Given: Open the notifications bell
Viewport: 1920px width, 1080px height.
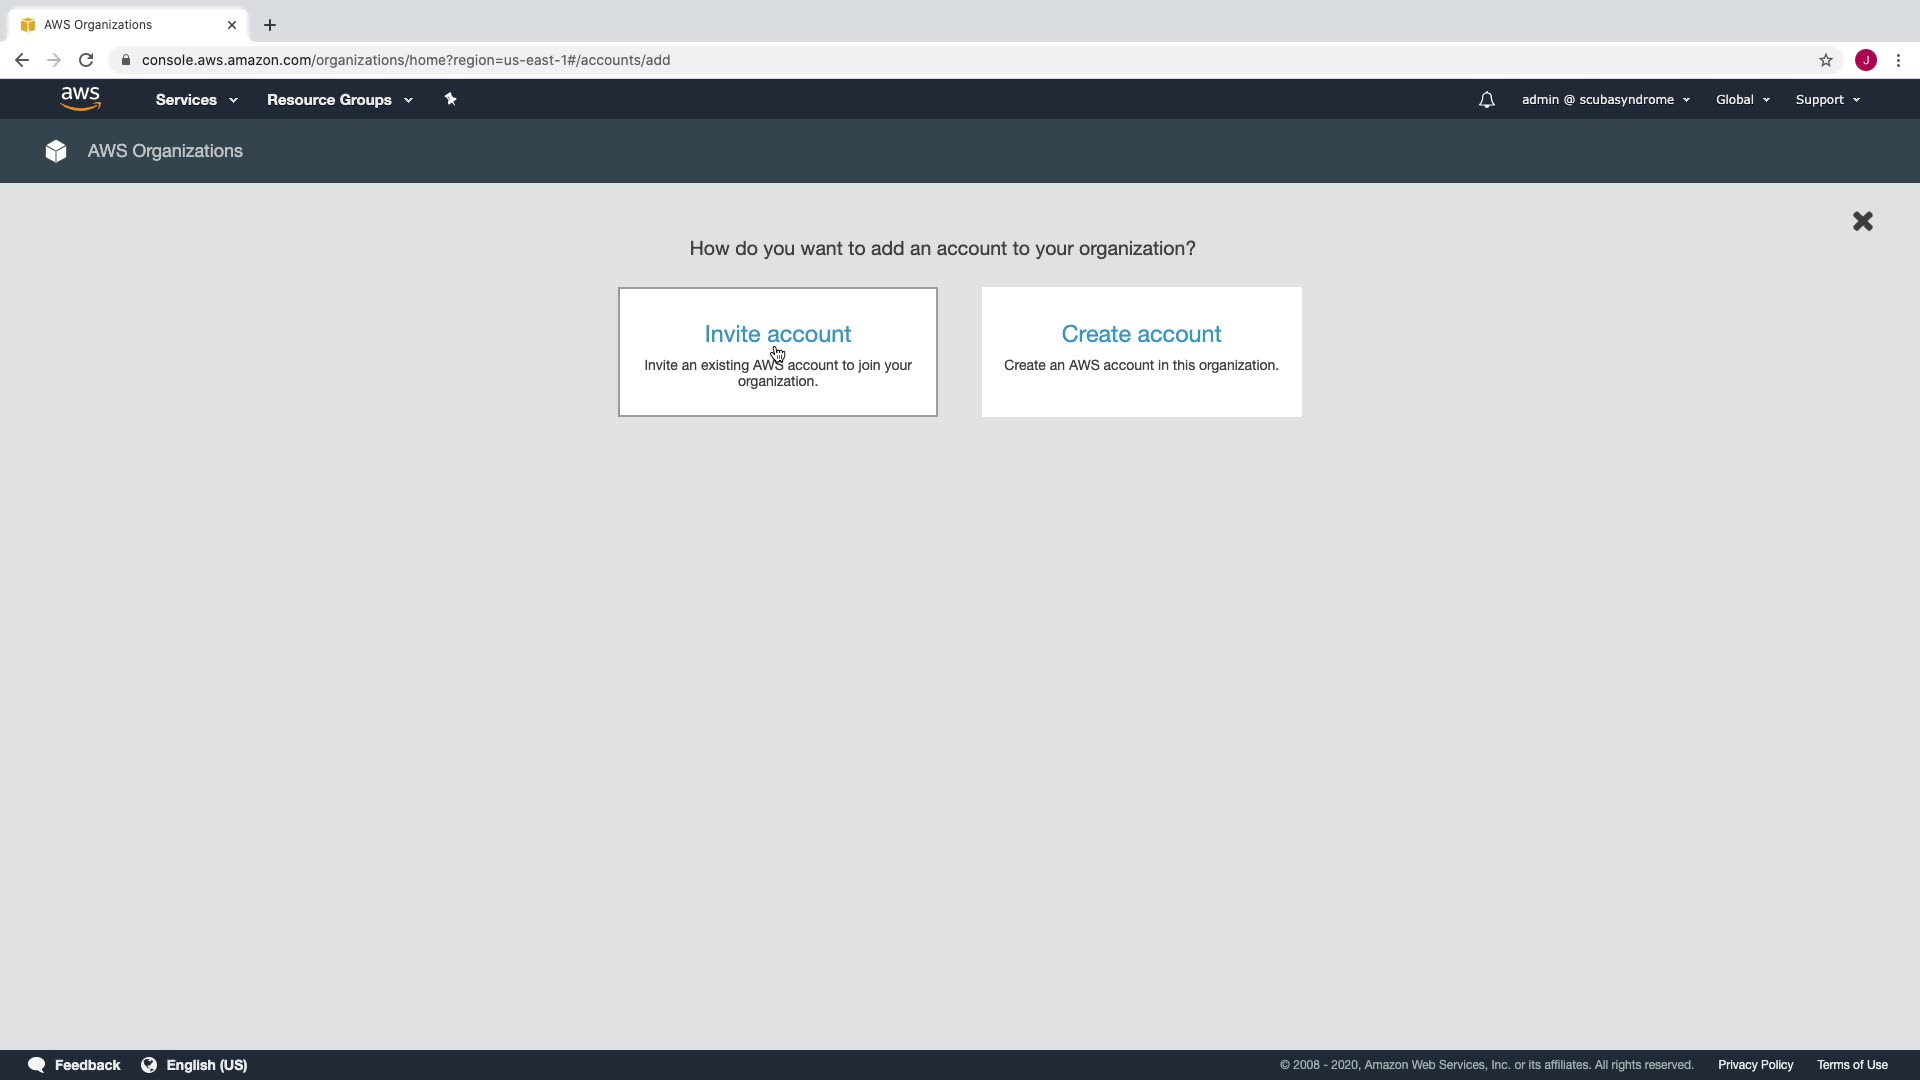Looking at the screenshot, I should [1486, 100].
